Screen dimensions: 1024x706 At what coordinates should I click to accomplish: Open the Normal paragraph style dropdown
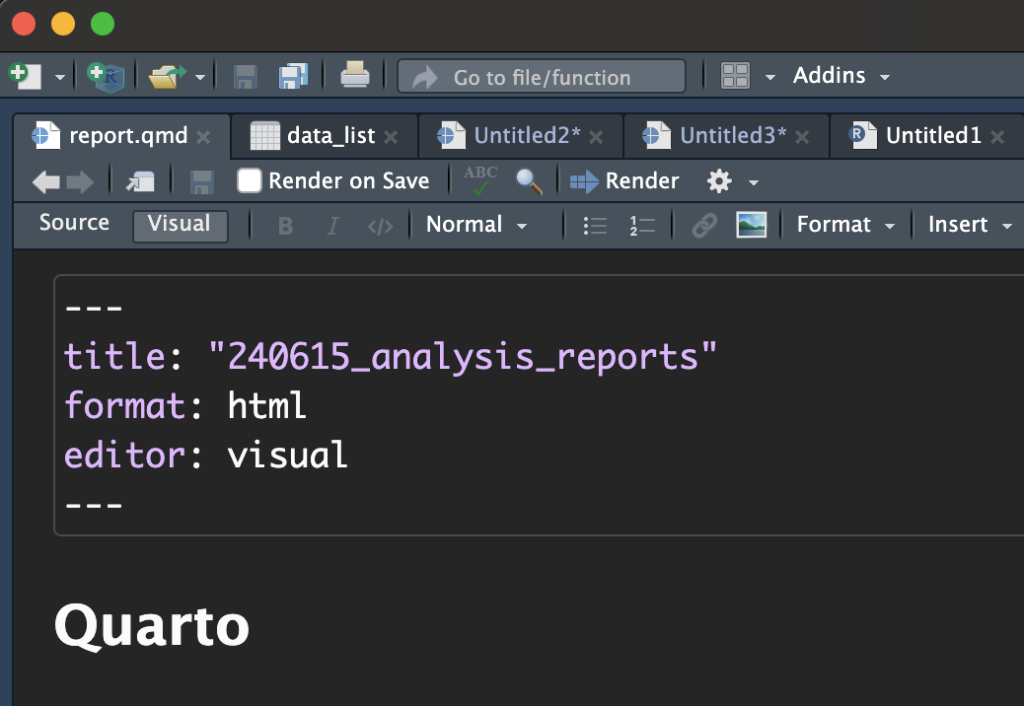coord(476,225)
